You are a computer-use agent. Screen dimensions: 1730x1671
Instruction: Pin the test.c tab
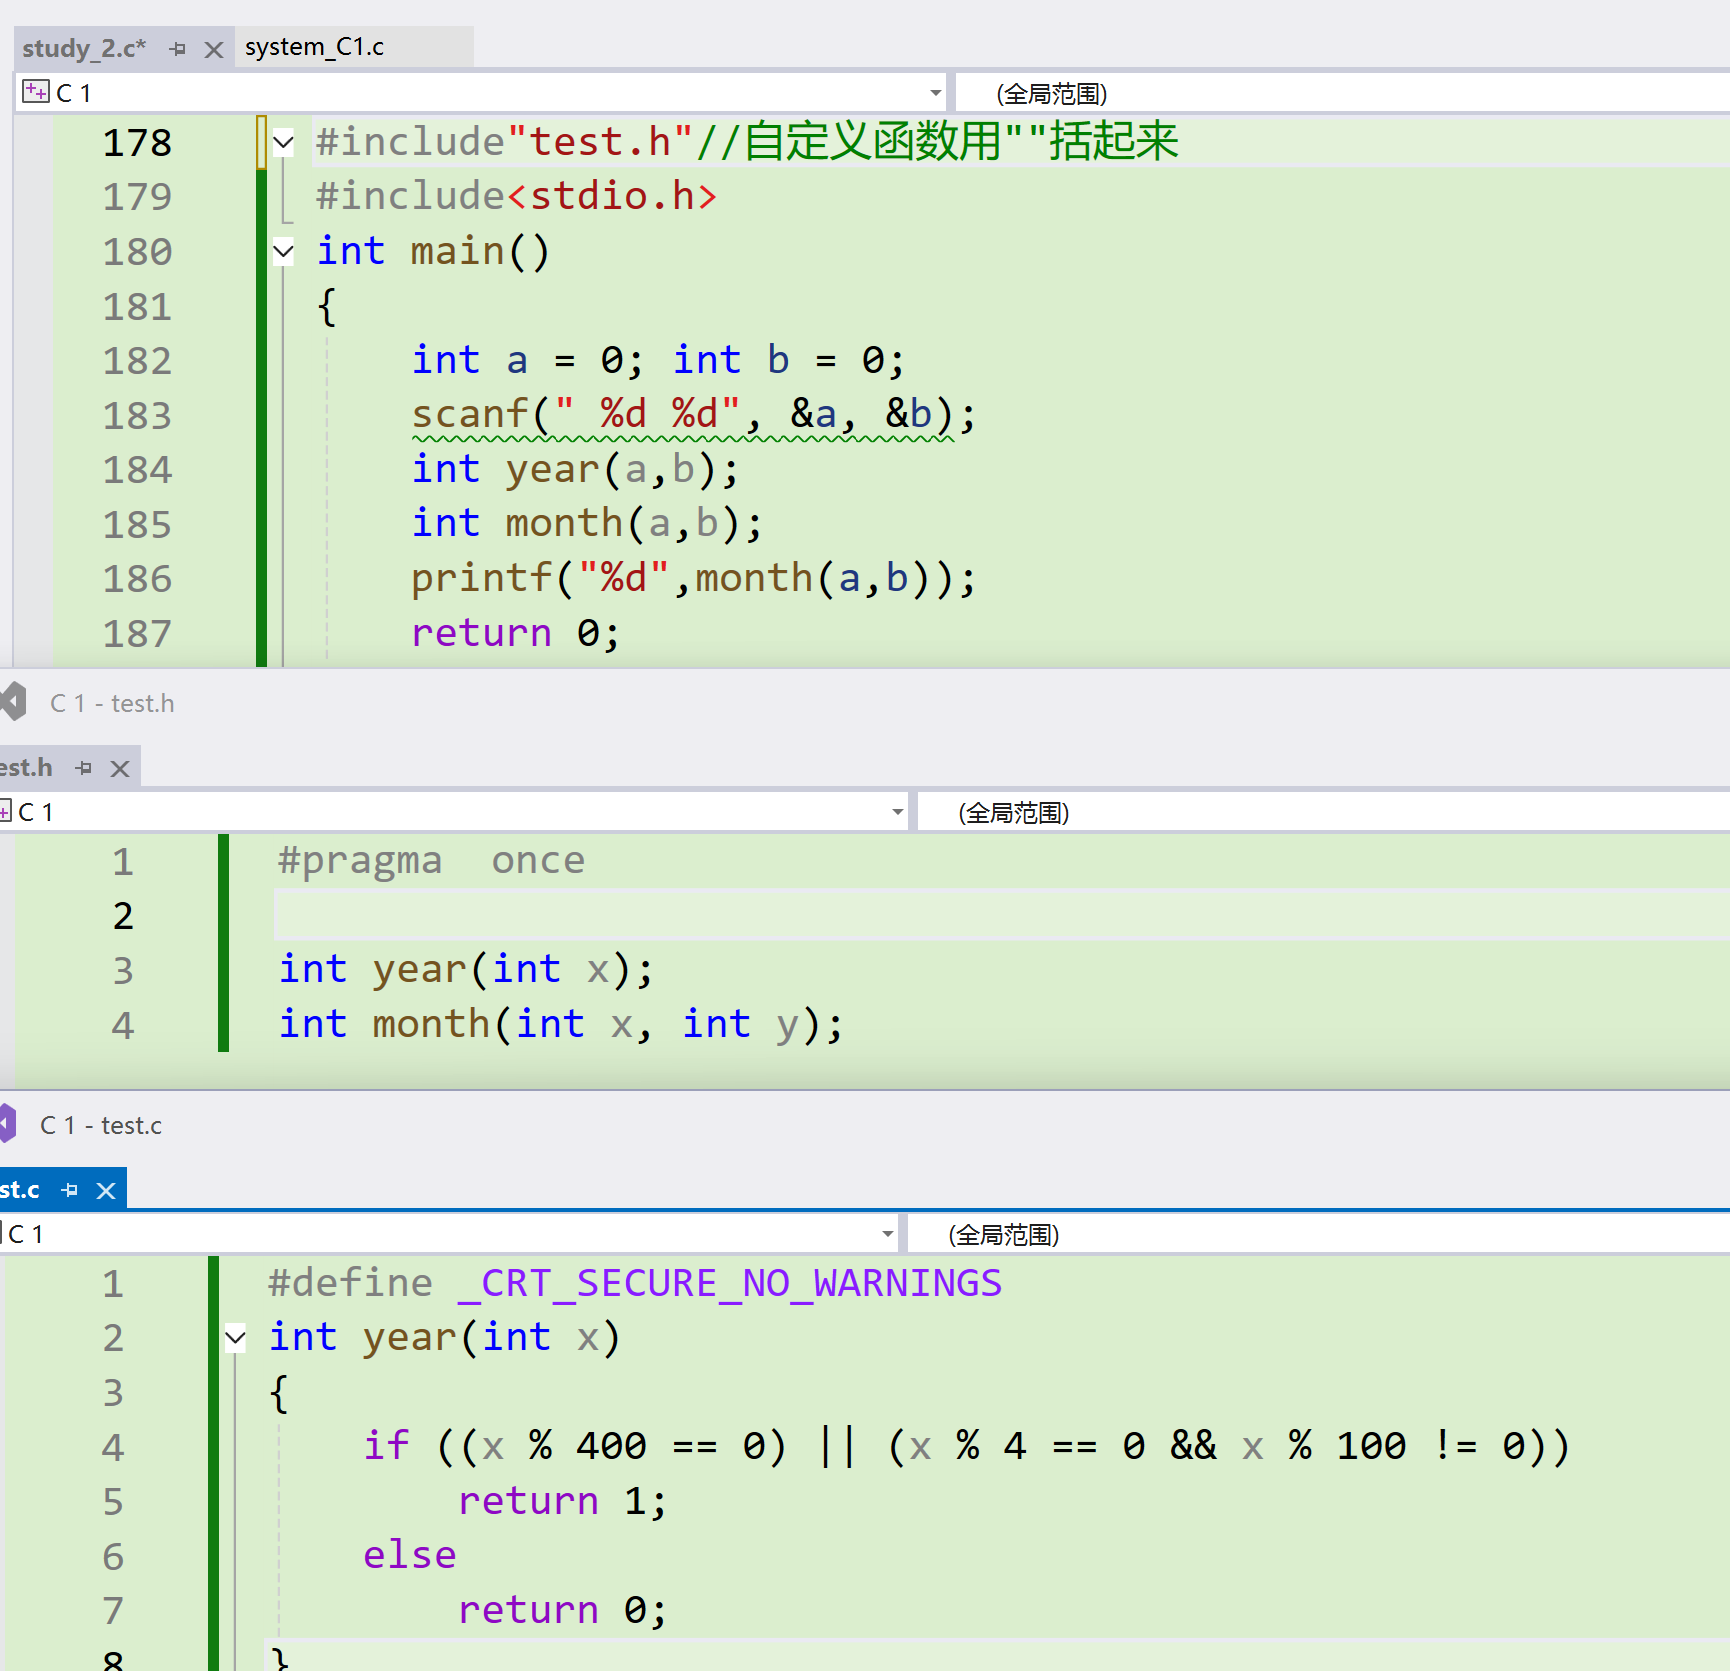pyautogui.click(x=70, y=1190)
